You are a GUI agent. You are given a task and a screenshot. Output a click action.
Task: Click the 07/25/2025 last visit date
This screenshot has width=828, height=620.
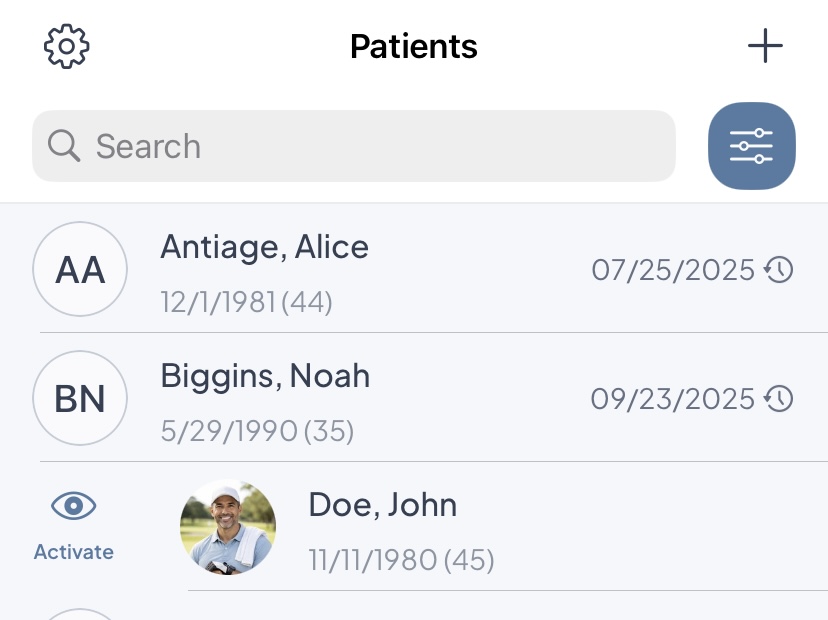[672, 270]
